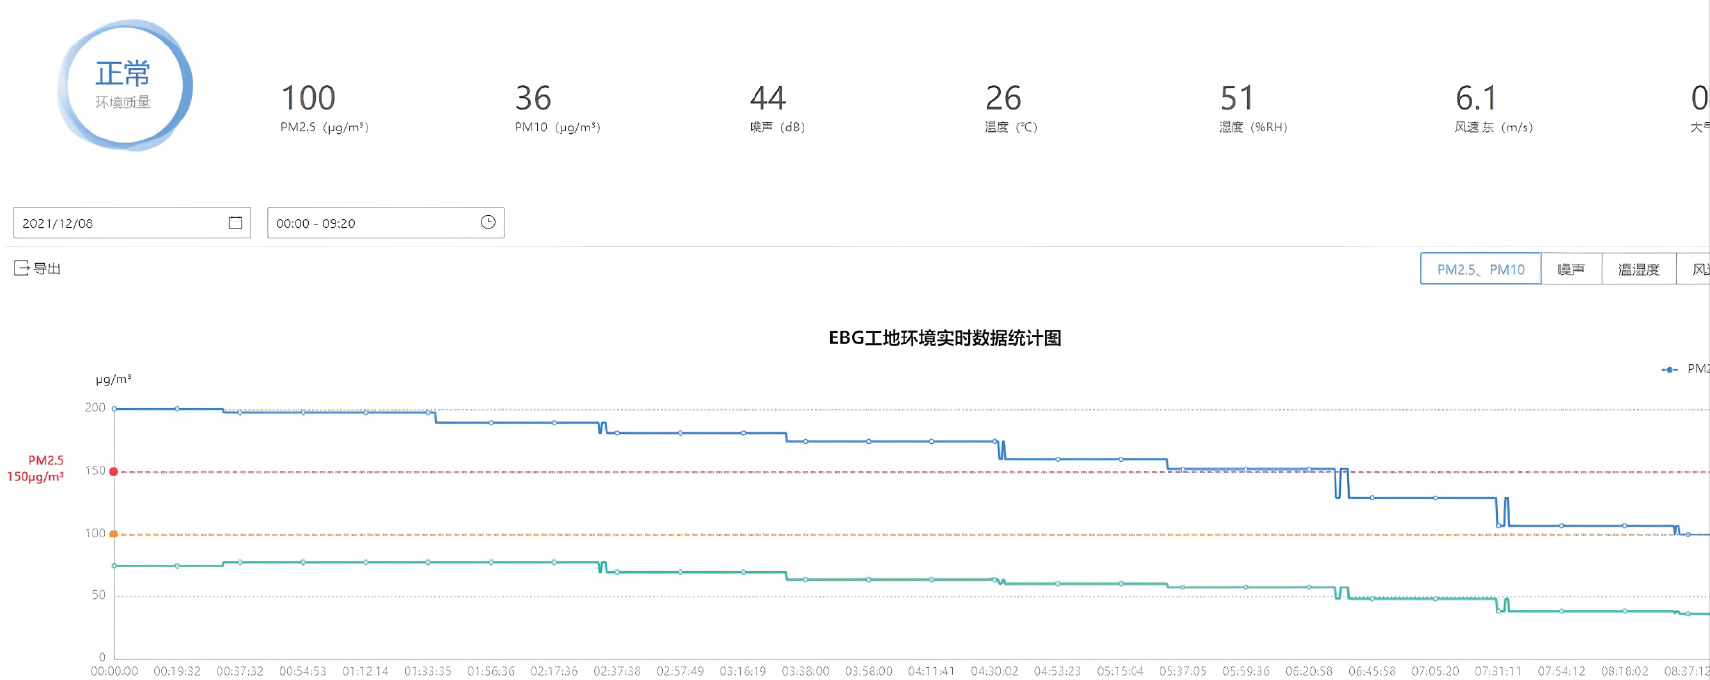Click the orange 100 threshold marker dot
The height and width of the screenshot is (680, 1710).
(x=114, y=534)
